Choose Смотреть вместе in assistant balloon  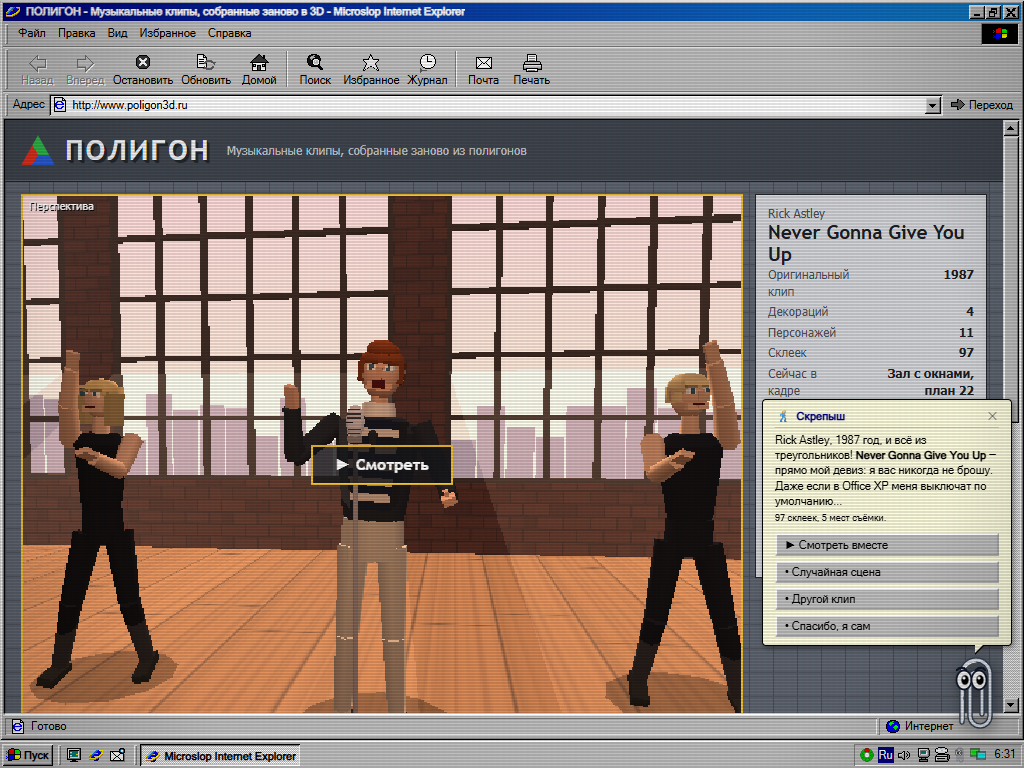click(887, 545)
